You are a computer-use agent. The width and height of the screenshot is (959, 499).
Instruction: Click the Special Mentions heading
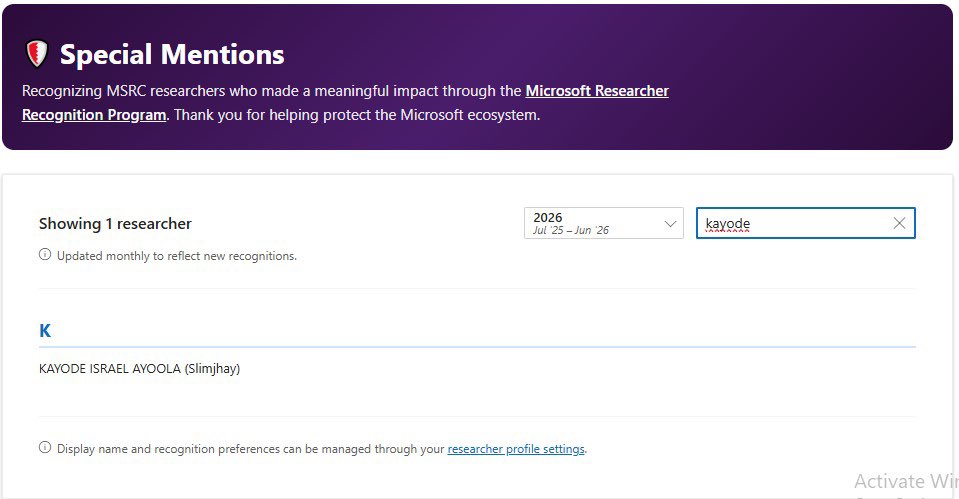tap(172, 54)
